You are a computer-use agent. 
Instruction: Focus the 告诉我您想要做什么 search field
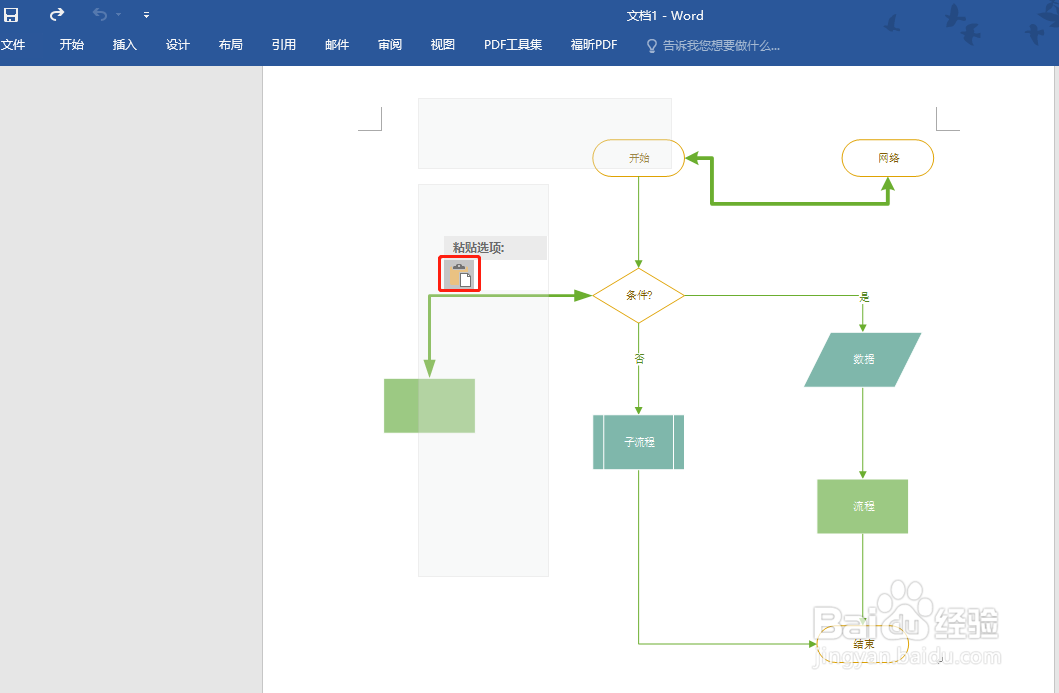tap(721, 46)
